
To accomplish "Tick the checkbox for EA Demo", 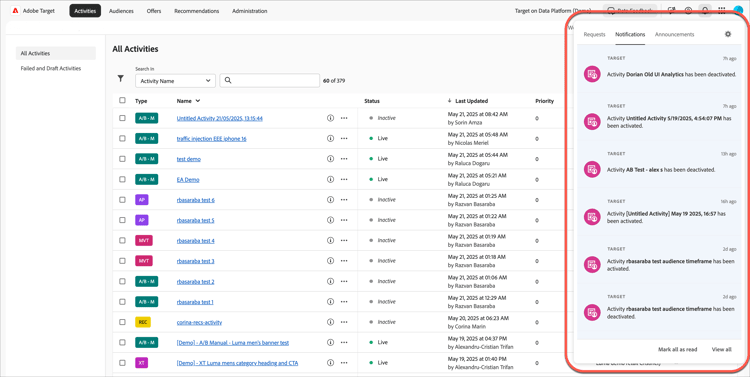I will click(x=122, y=179).
